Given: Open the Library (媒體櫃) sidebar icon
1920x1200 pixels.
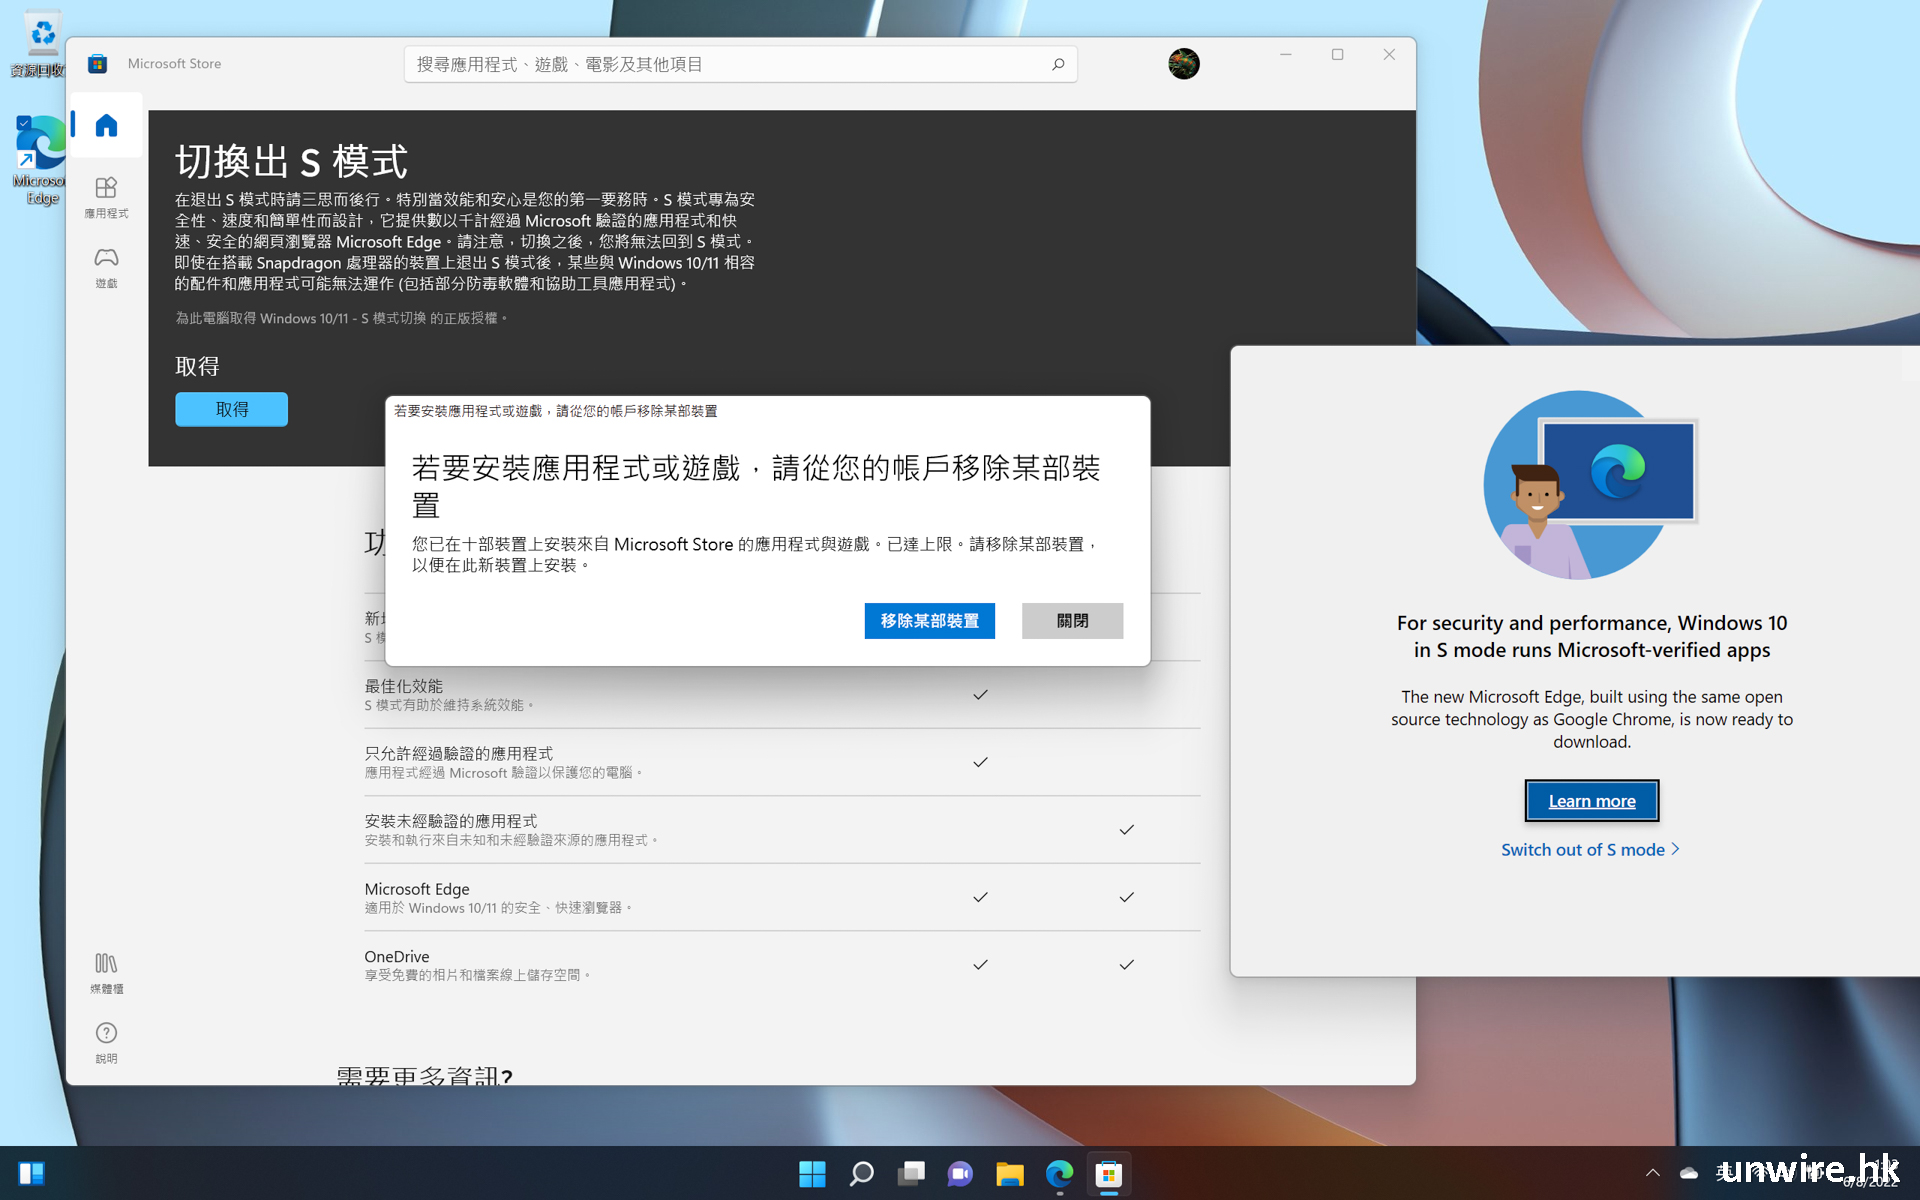Looking at the screenshot, I should (106, 971).
